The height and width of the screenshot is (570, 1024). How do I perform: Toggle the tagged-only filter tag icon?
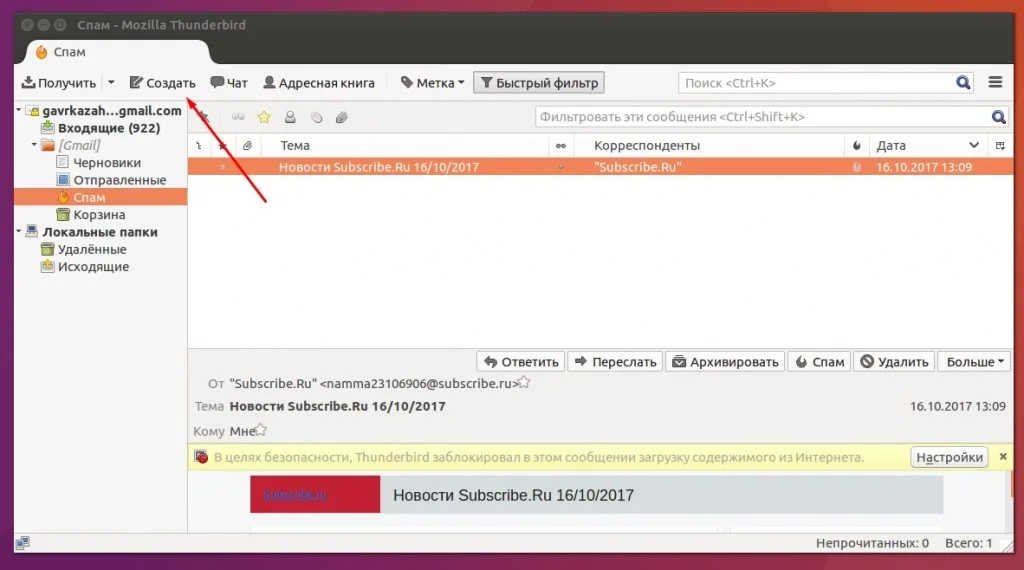pyautogui.click(x=317, y=117)
